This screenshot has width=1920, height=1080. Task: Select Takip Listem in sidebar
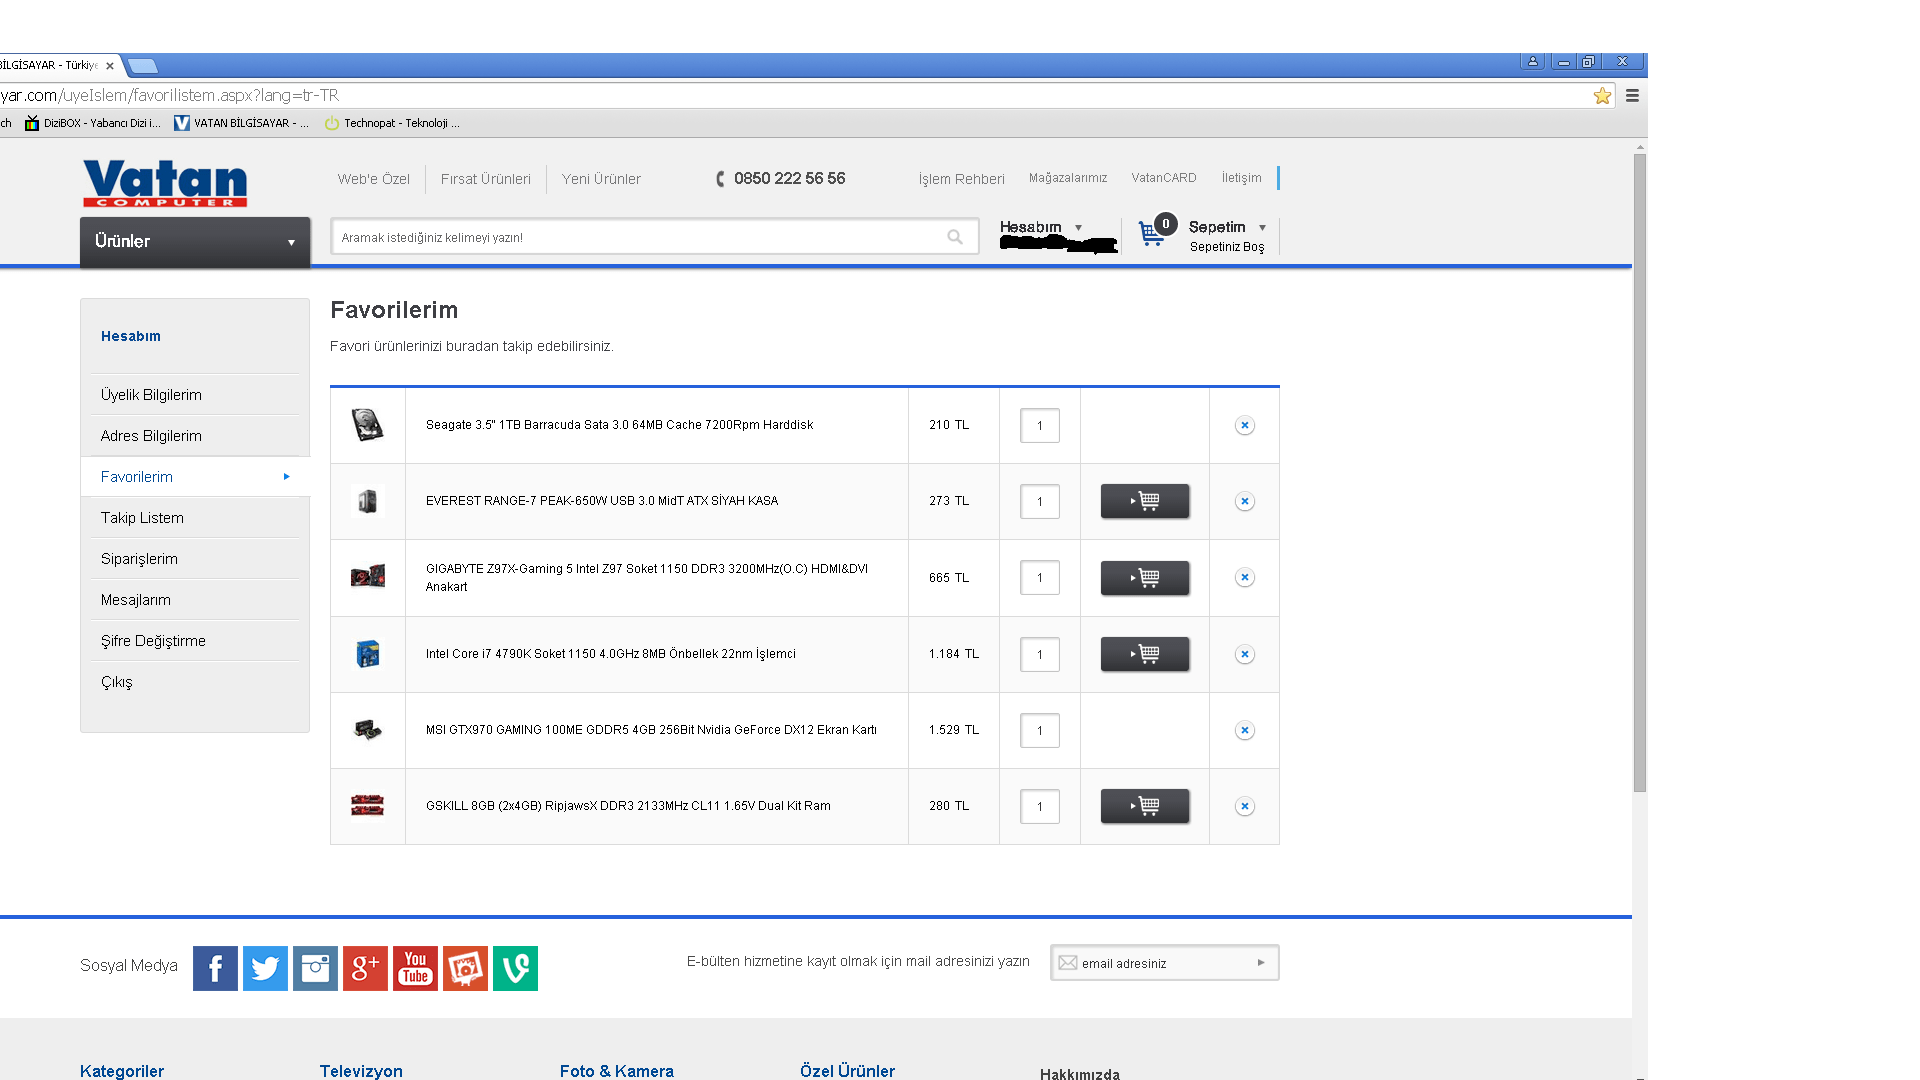click(x=142, y=518)
